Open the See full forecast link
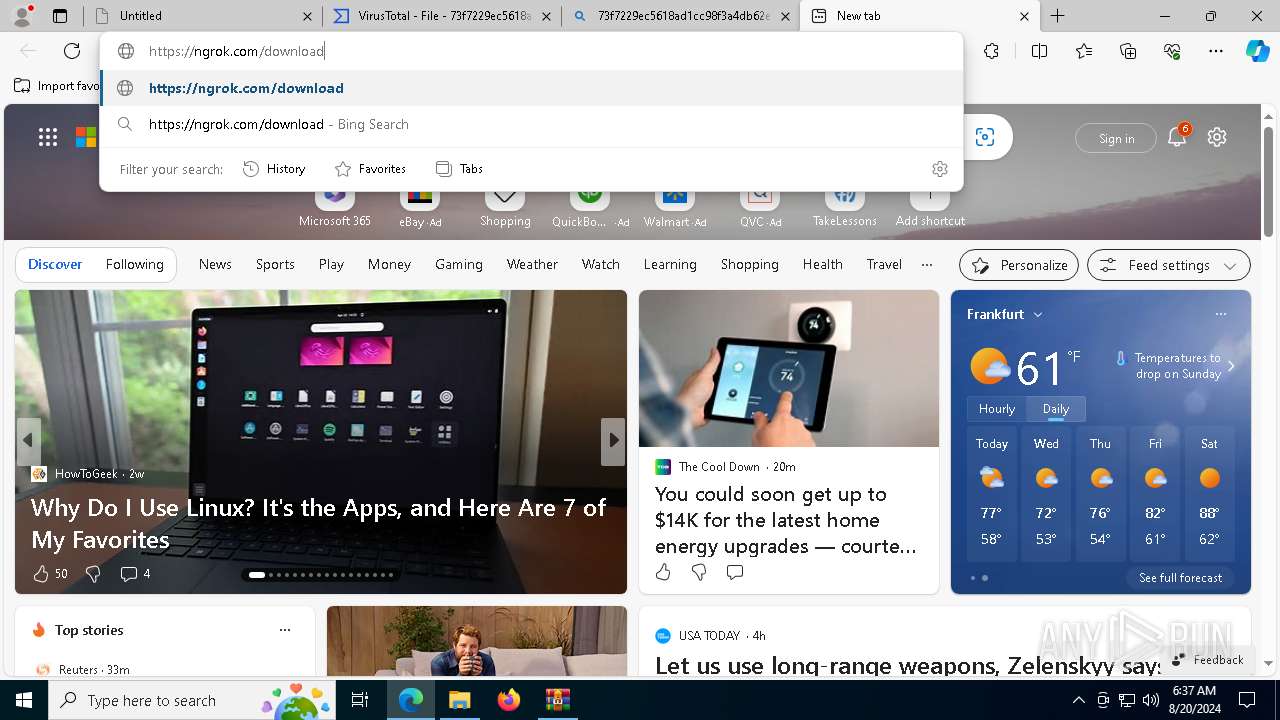The width and height of the screenshot is (1280, 720). 1181,578
